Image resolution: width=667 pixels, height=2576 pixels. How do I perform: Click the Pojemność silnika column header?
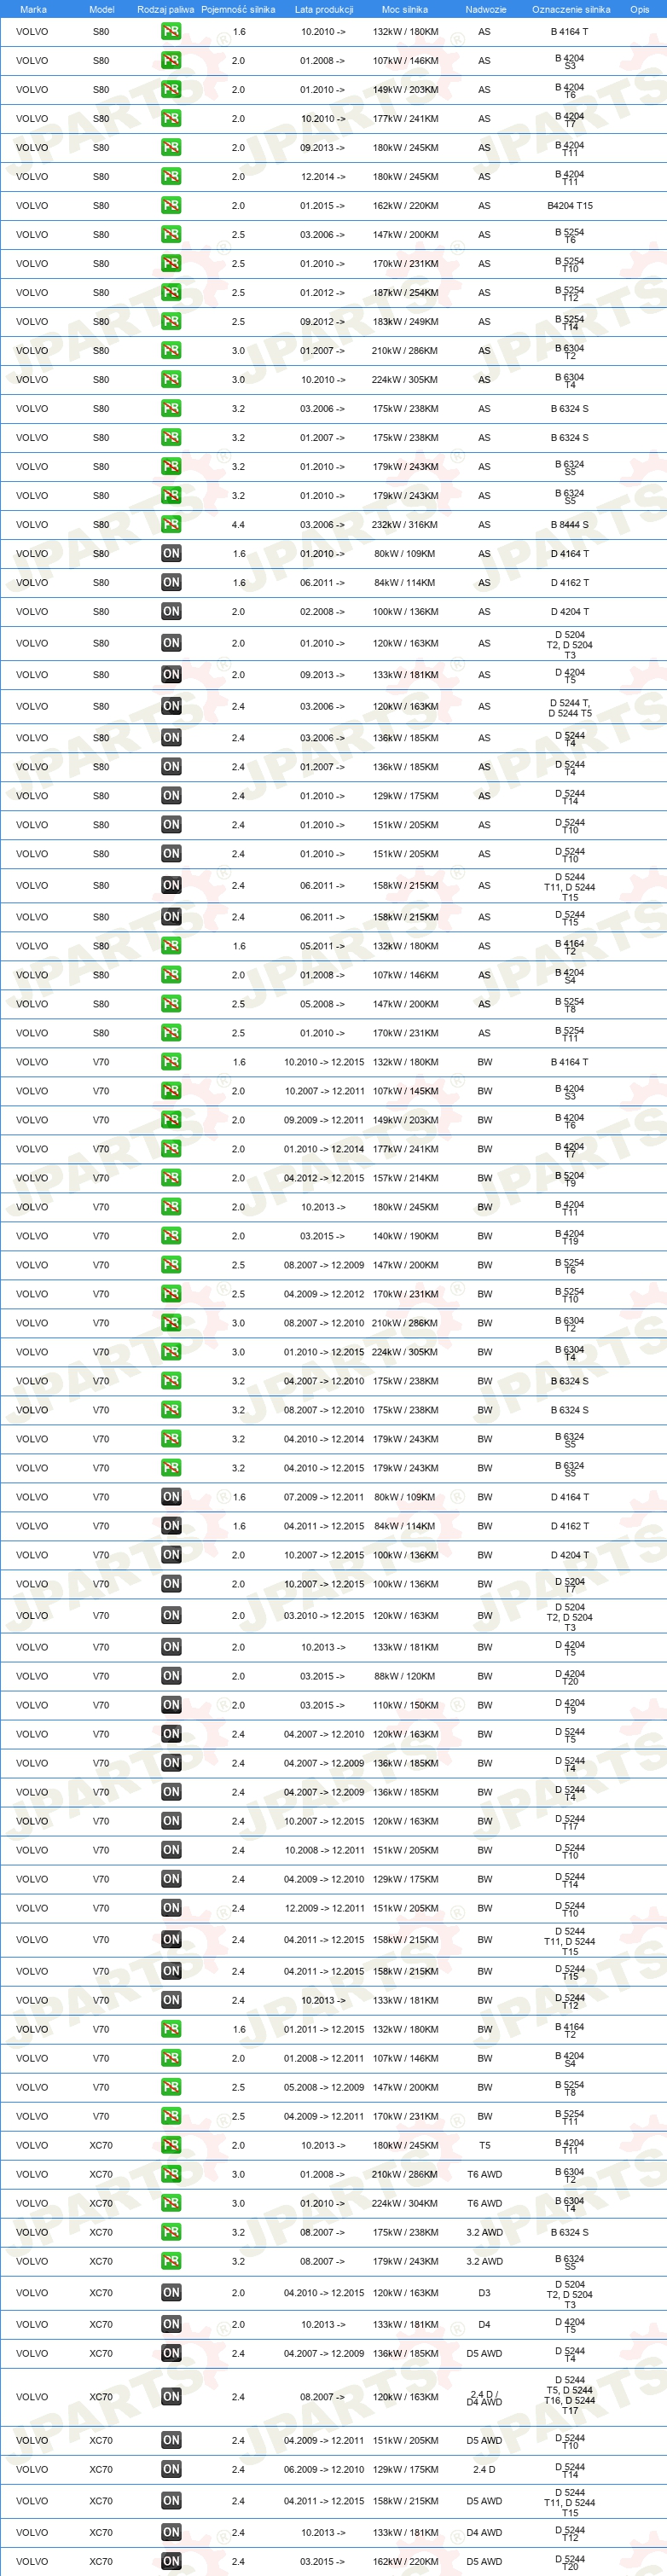[238, 9]
